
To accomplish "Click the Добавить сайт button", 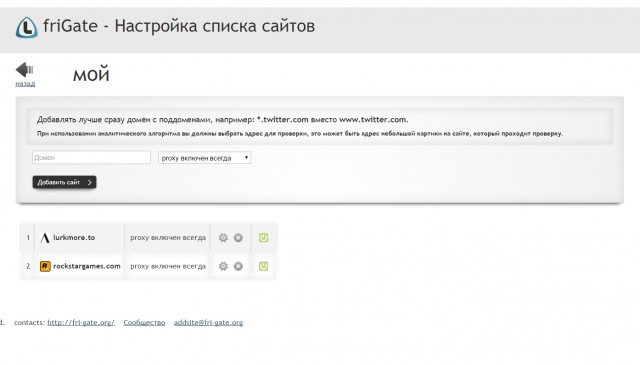I will [x=64, y=182].
